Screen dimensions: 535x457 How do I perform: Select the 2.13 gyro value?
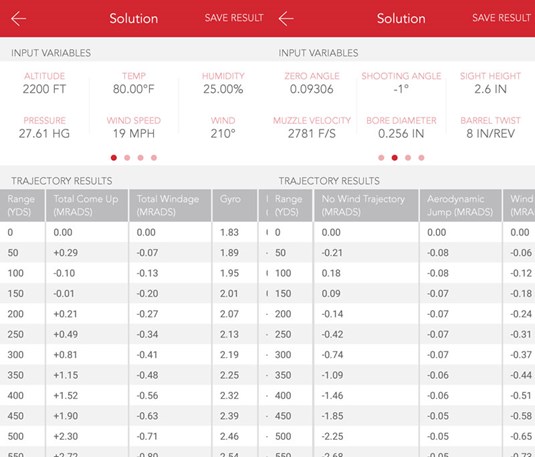click(x=229, y=334)
